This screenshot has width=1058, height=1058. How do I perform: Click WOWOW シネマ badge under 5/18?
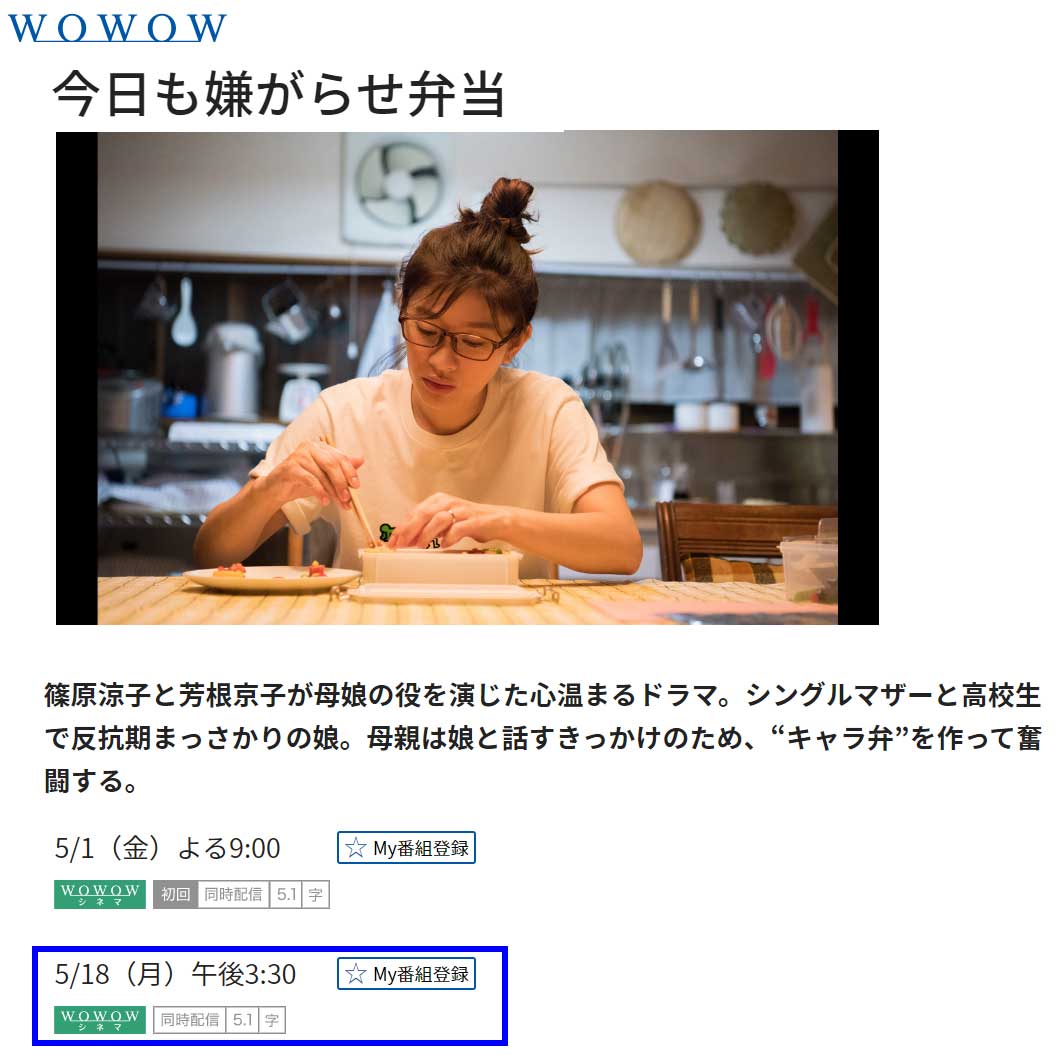coord(100,1020)
